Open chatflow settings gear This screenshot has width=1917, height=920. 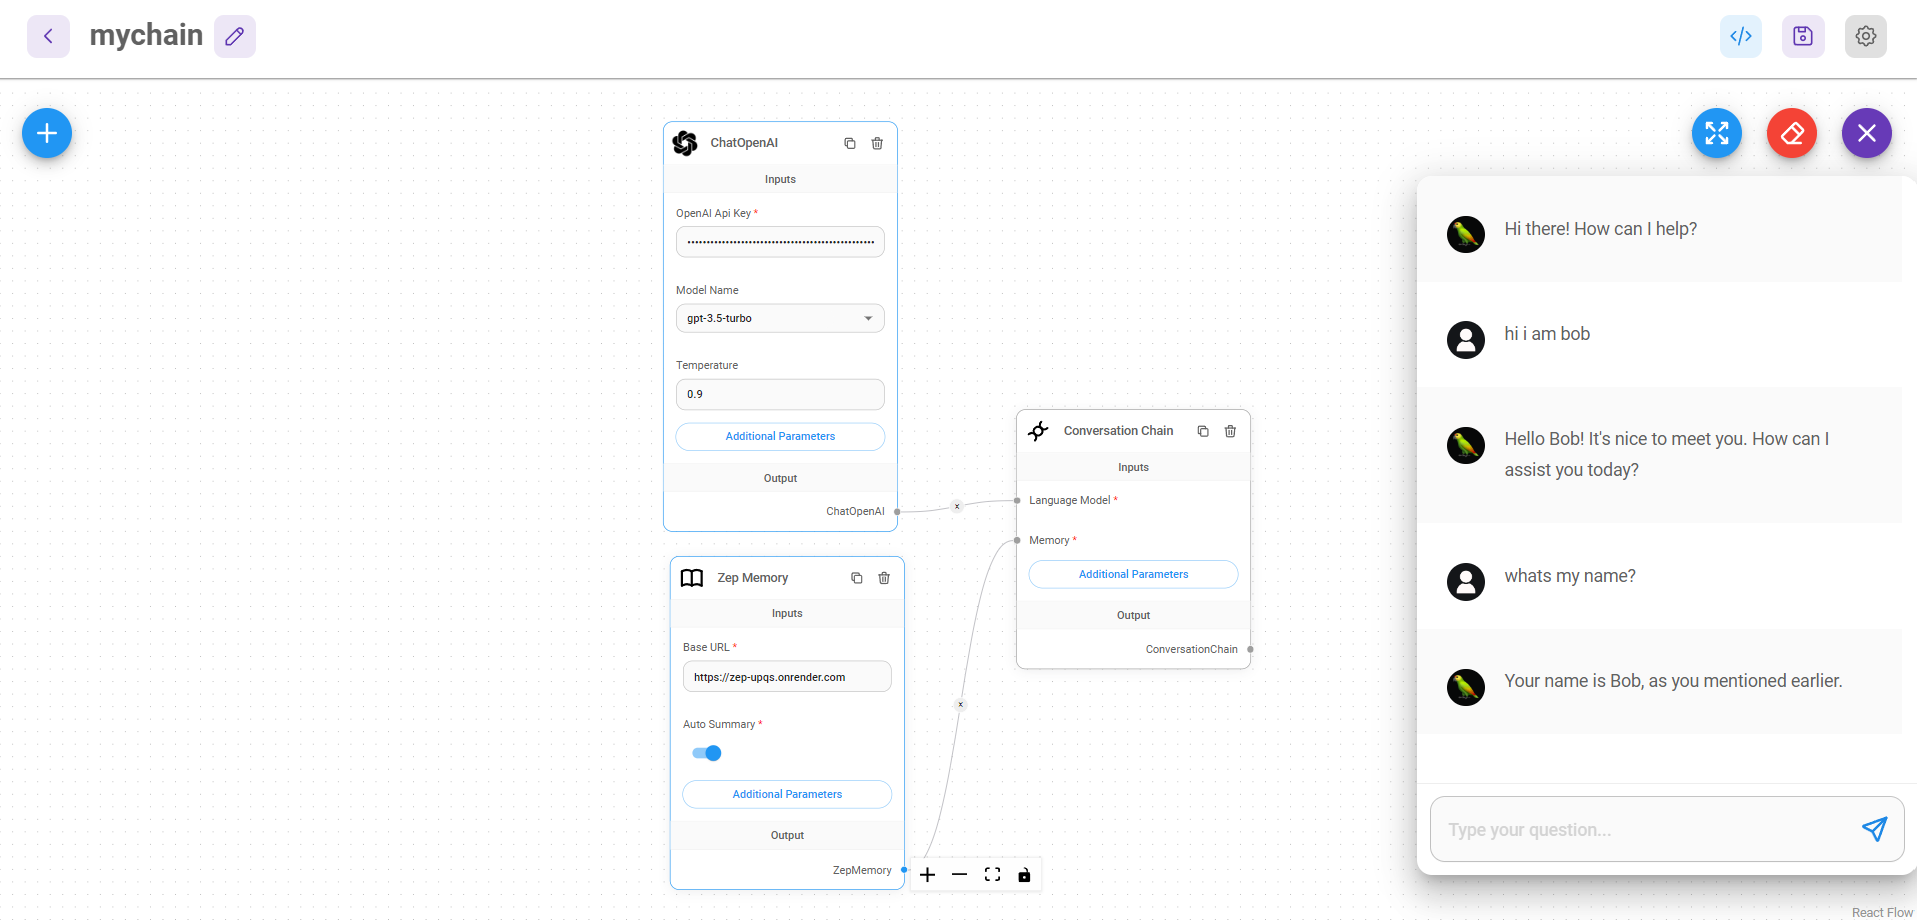pos(1865,36)
